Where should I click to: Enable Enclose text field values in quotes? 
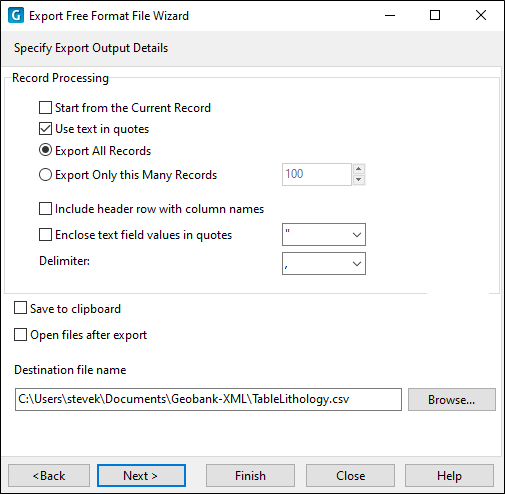pos(45,235)
